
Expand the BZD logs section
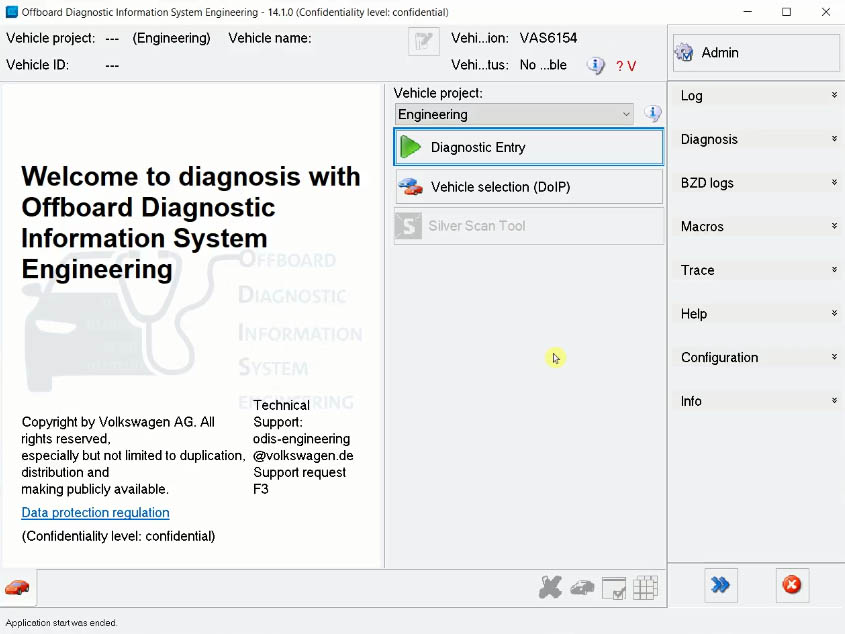tap(757, 183)
